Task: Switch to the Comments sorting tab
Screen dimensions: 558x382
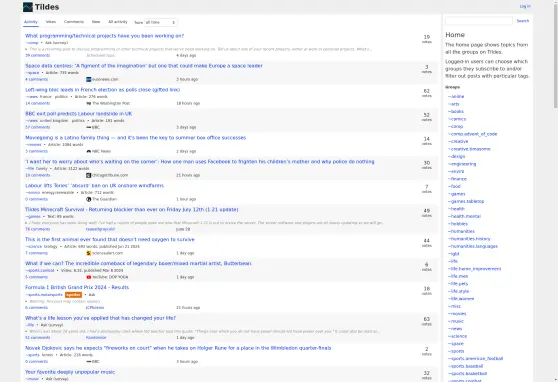Action: click(x=74, y=22)
